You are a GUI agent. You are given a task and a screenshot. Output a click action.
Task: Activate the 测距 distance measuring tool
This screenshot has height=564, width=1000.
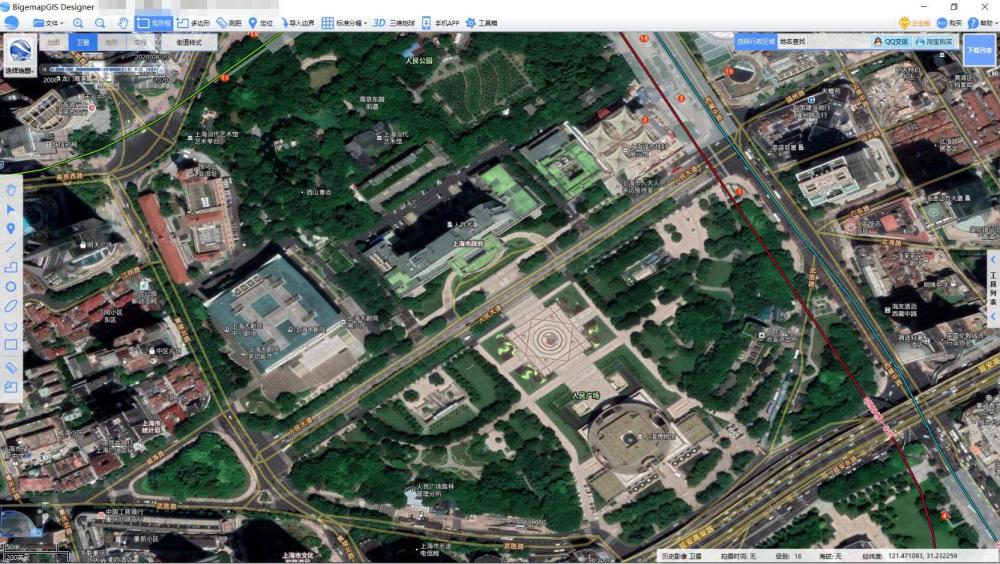229,23
